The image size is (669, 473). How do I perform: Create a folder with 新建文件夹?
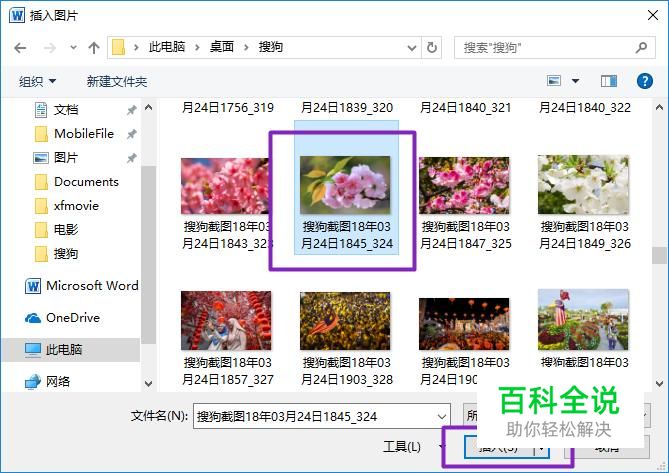click(116, 81)
